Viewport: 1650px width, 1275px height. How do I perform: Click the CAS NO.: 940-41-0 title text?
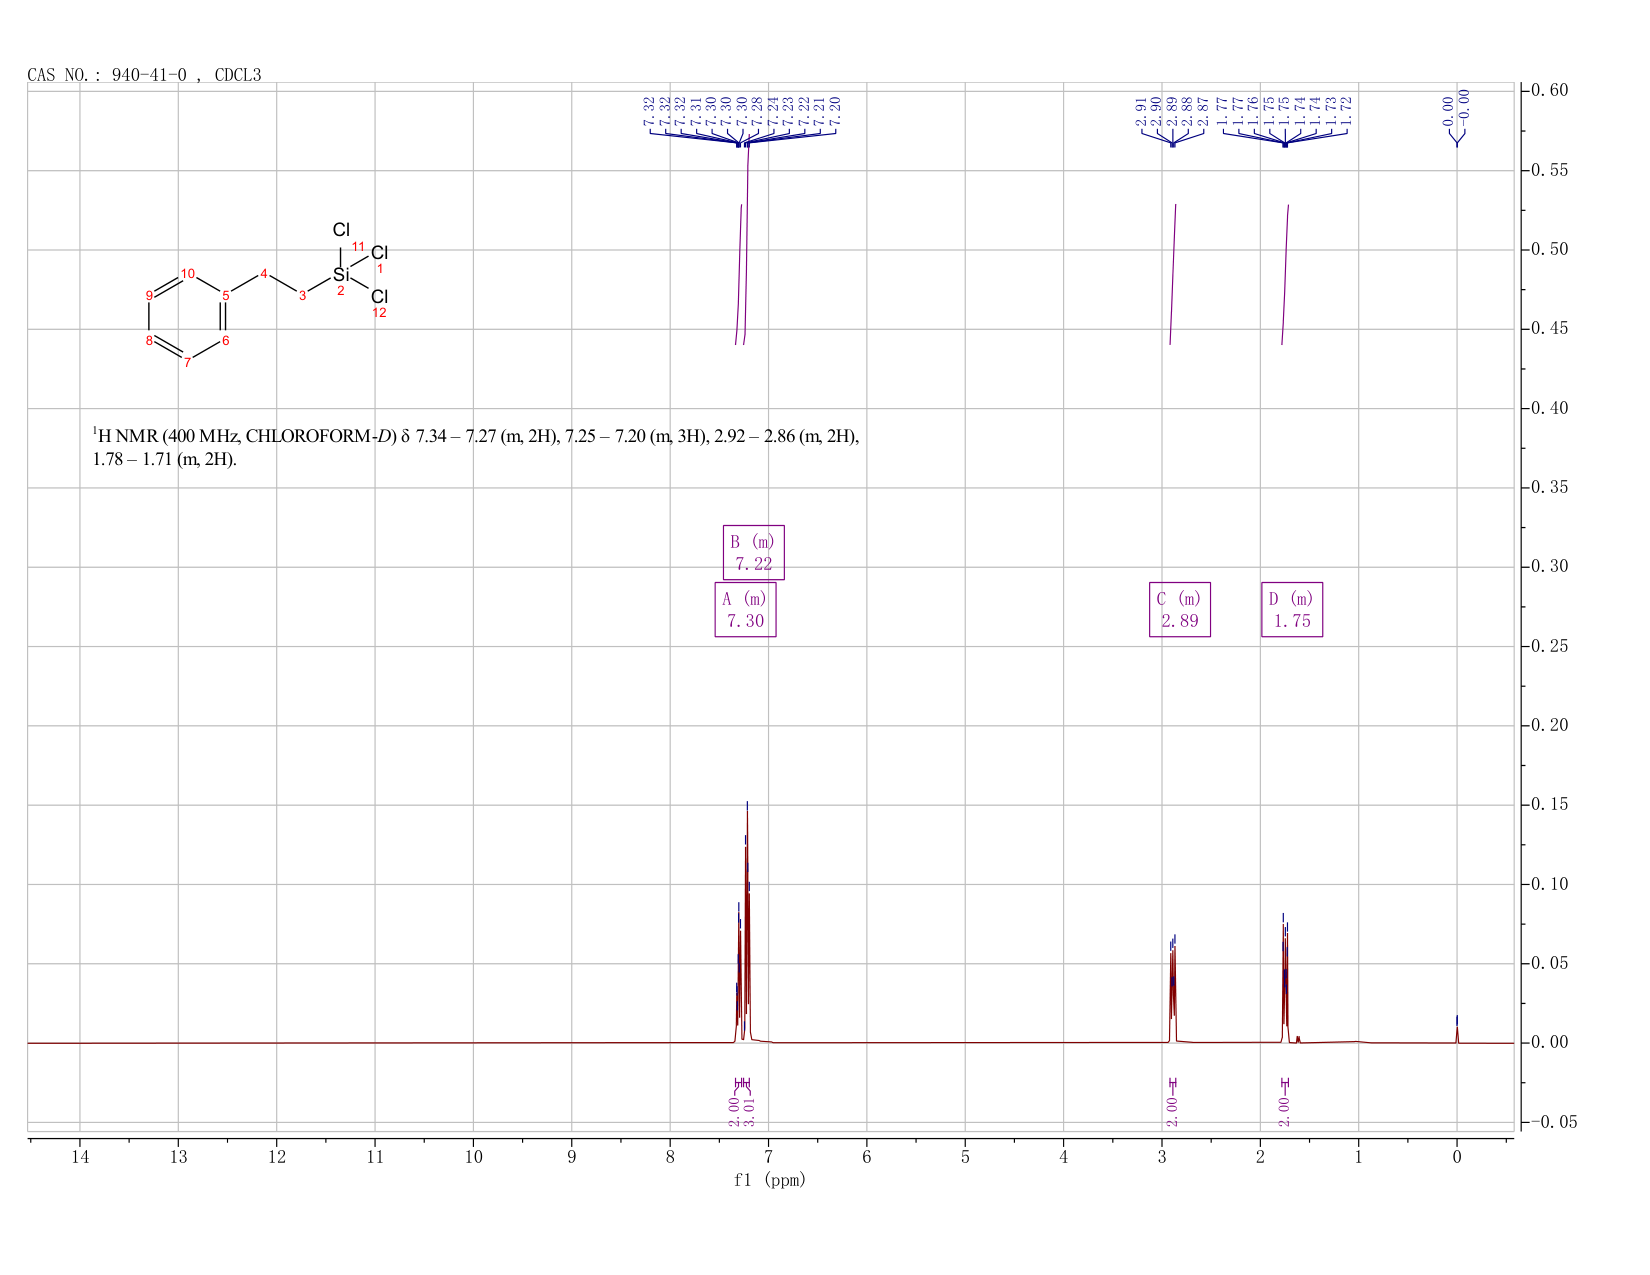click(144, 75)
